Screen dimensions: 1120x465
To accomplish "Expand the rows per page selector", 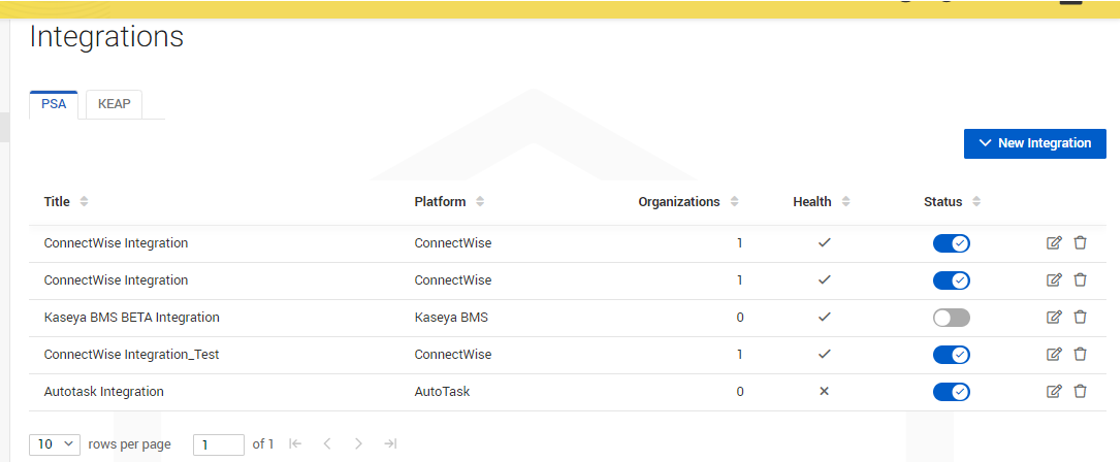I will point(55,444).
